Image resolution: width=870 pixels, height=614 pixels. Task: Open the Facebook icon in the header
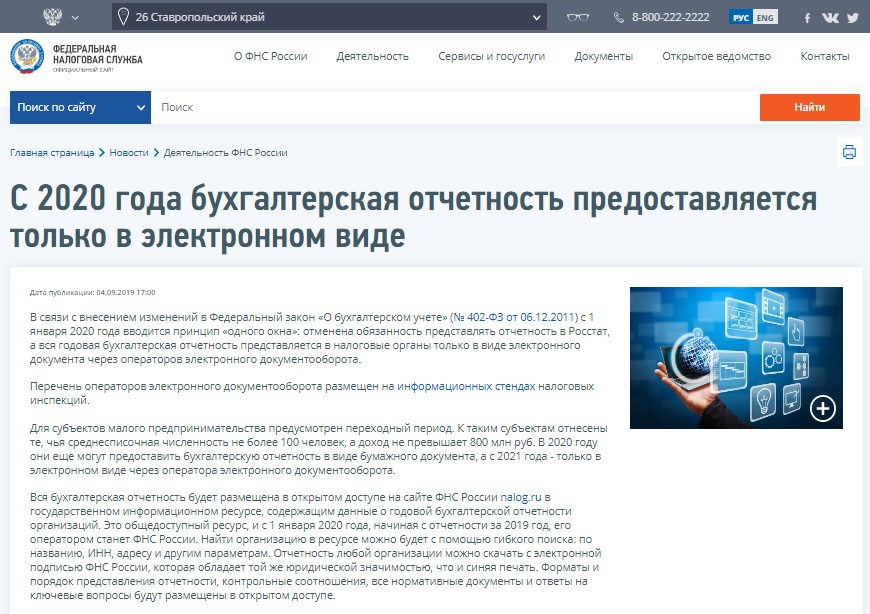tap(806, 16)
